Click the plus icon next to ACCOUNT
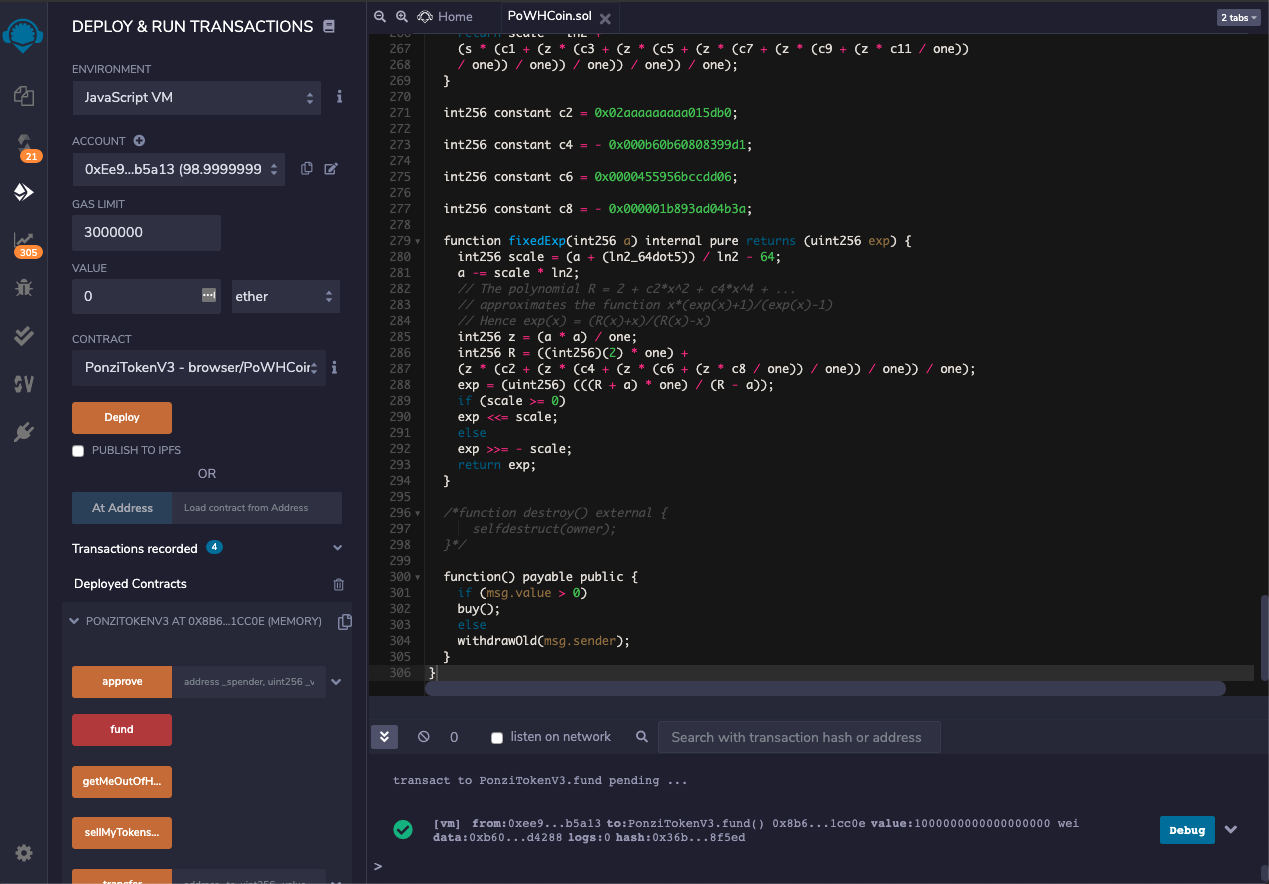This screenshot has height=884, width=1269. [139, 141]
